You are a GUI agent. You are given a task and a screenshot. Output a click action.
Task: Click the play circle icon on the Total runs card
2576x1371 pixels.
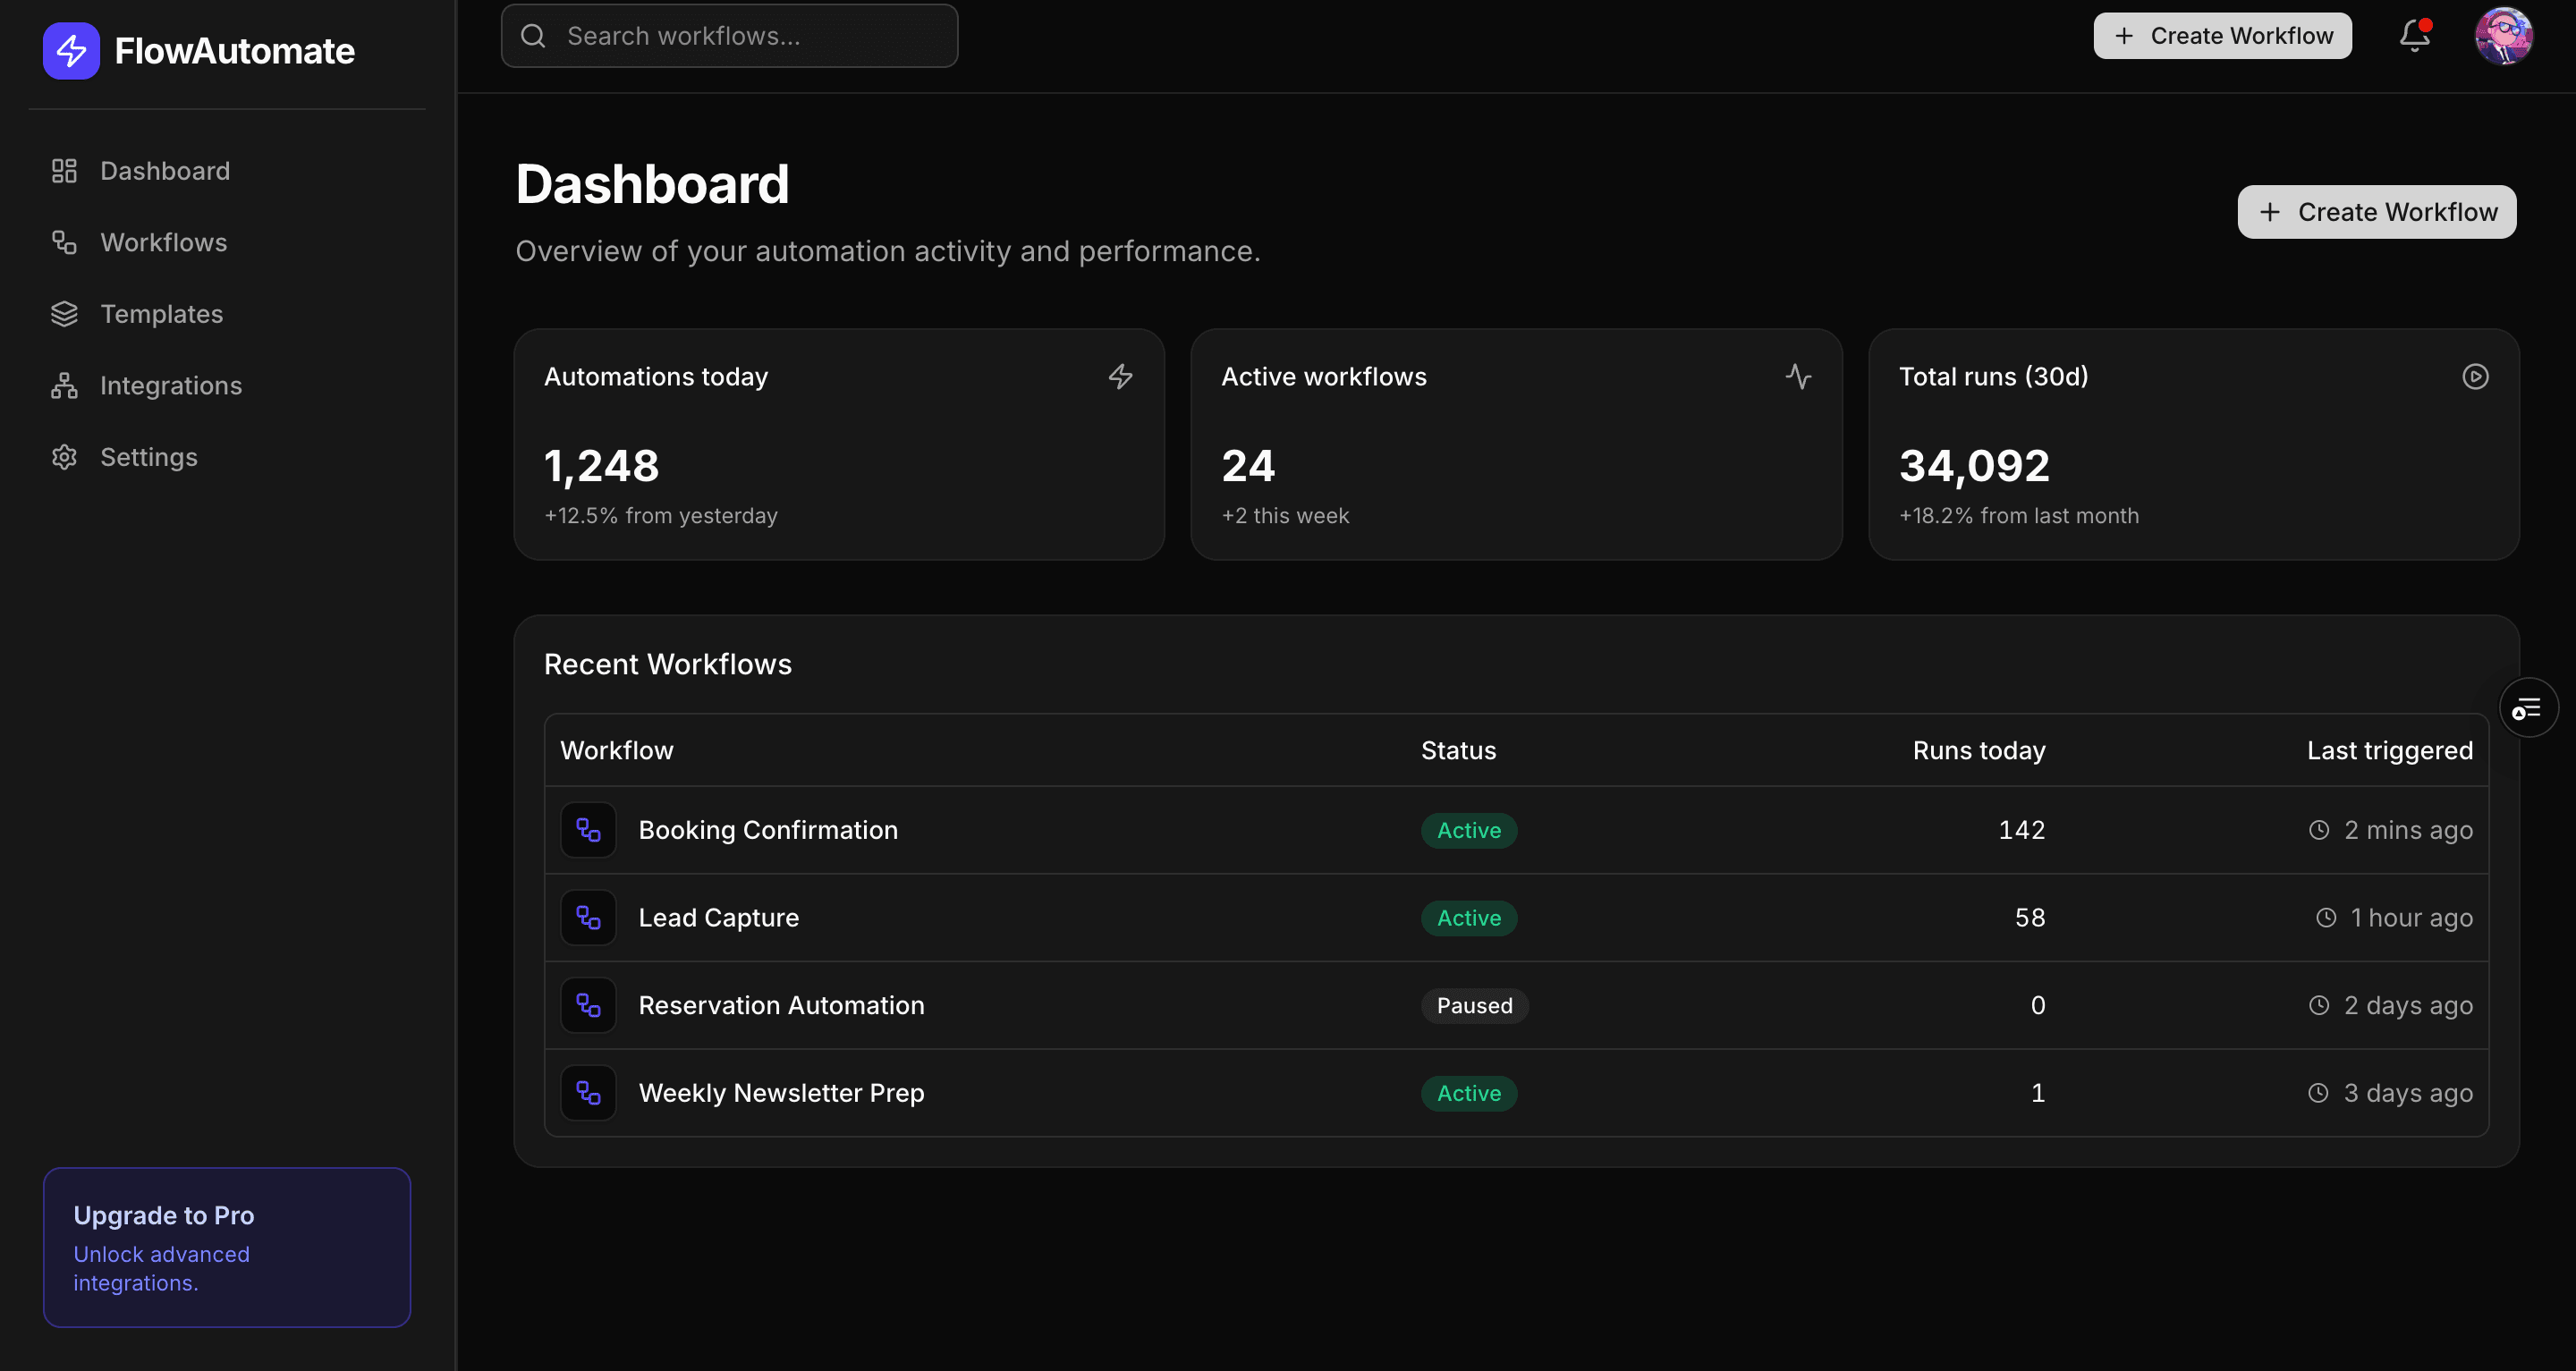coord(2475,377)
